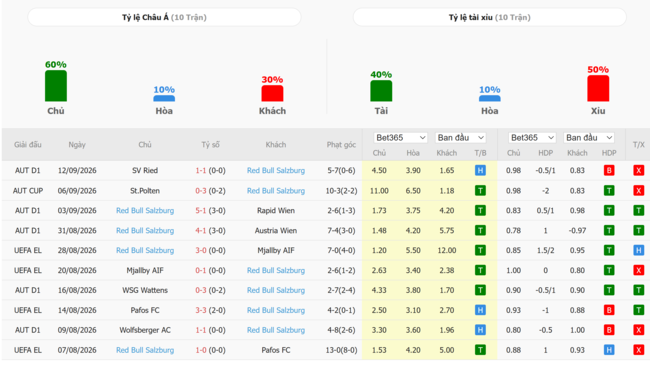Click green T T/X badge in Austria Wien row

639,231
